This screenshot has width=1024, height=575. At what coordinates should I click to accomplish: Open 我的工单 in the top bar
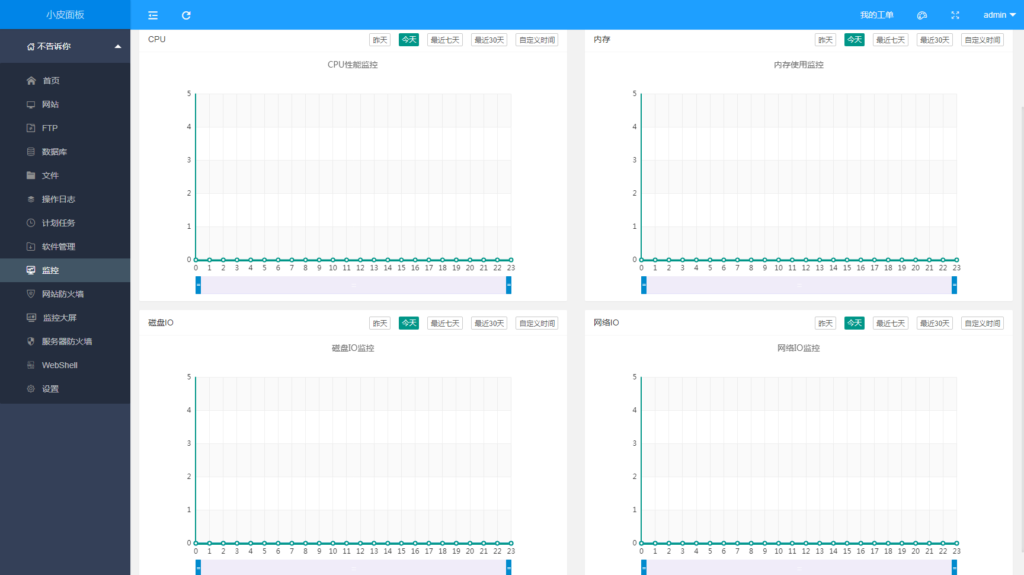point(876,15)
